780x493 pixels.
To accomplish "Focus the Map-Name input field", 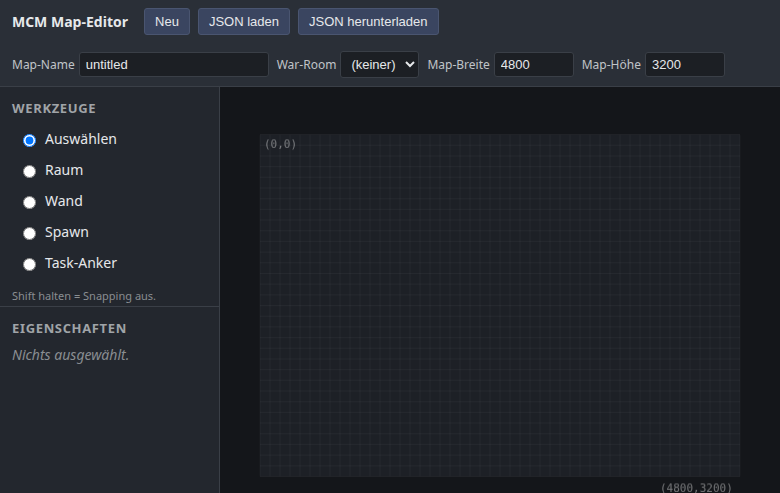I will pyautogui.click(x=174, y=65).
